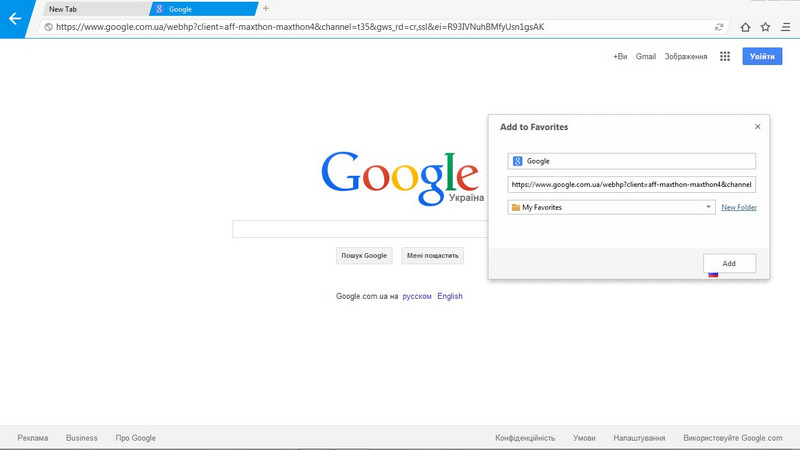Click the favorites star icon
This screenshot has width=800, height=450.
tap(765, 27)
